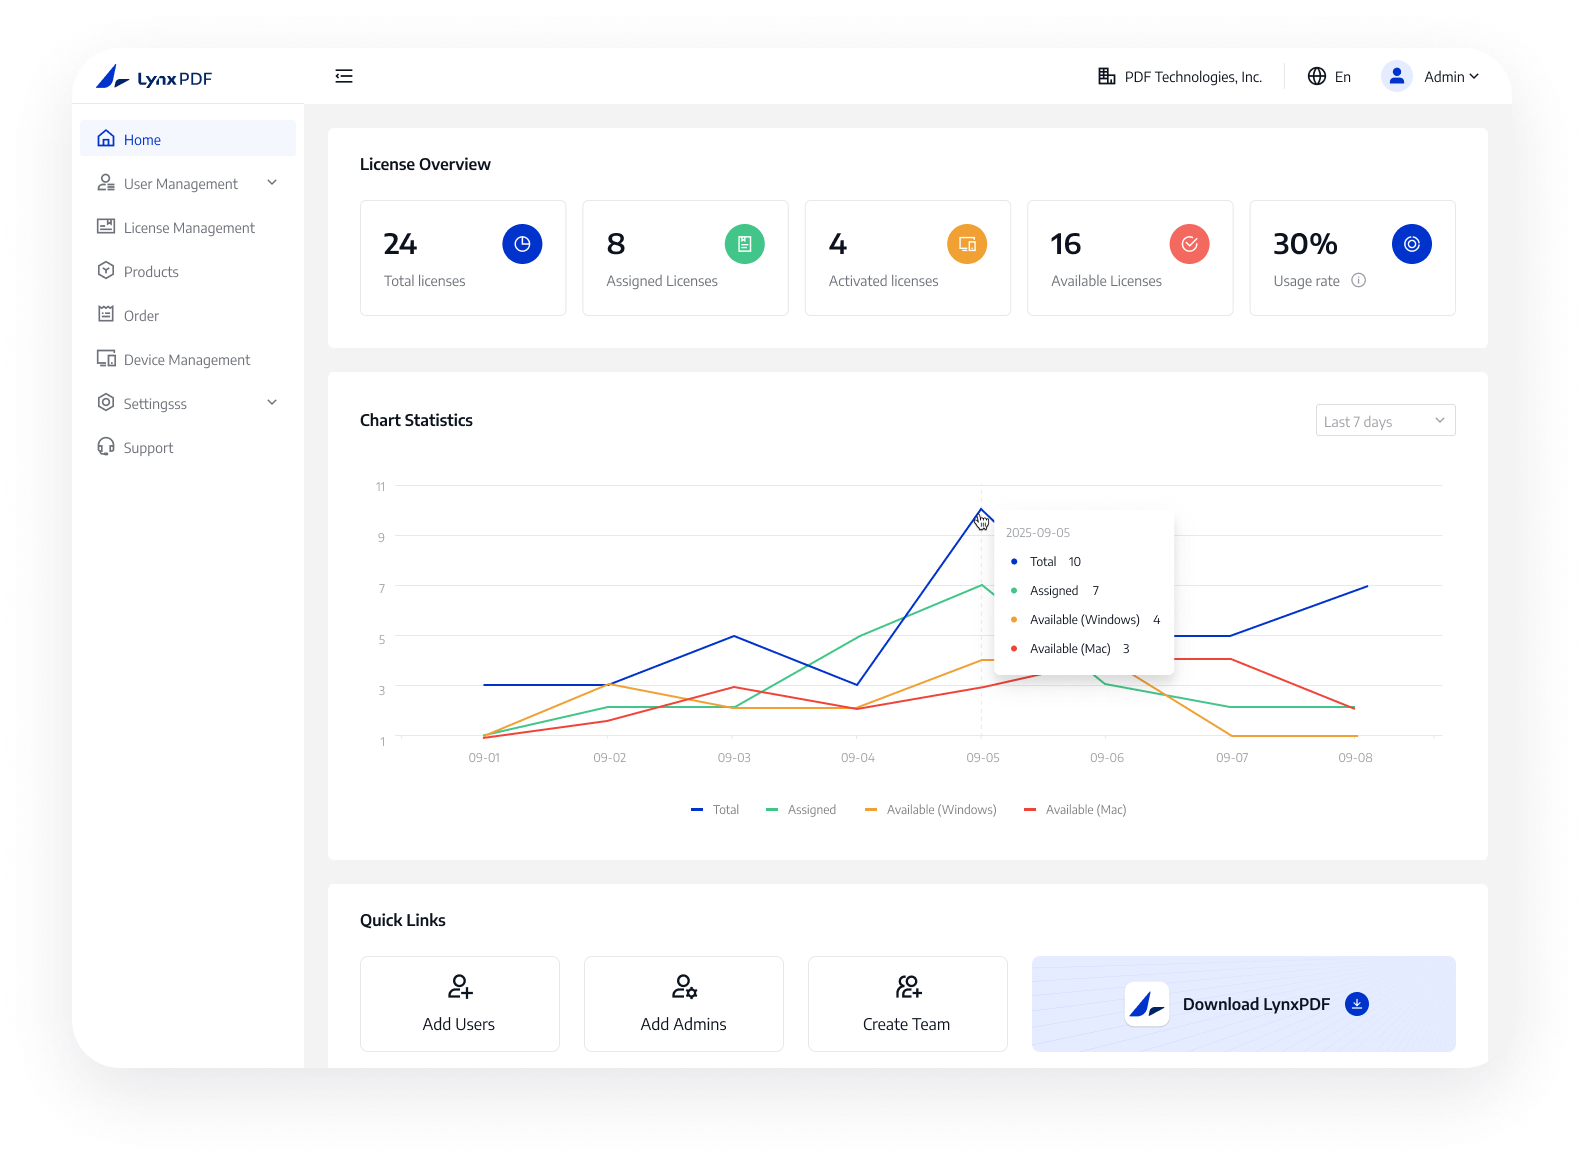The image size is (1584, 1164).
Task: Click the blue Total licenses clock icon
Action: tap(522, 244)
